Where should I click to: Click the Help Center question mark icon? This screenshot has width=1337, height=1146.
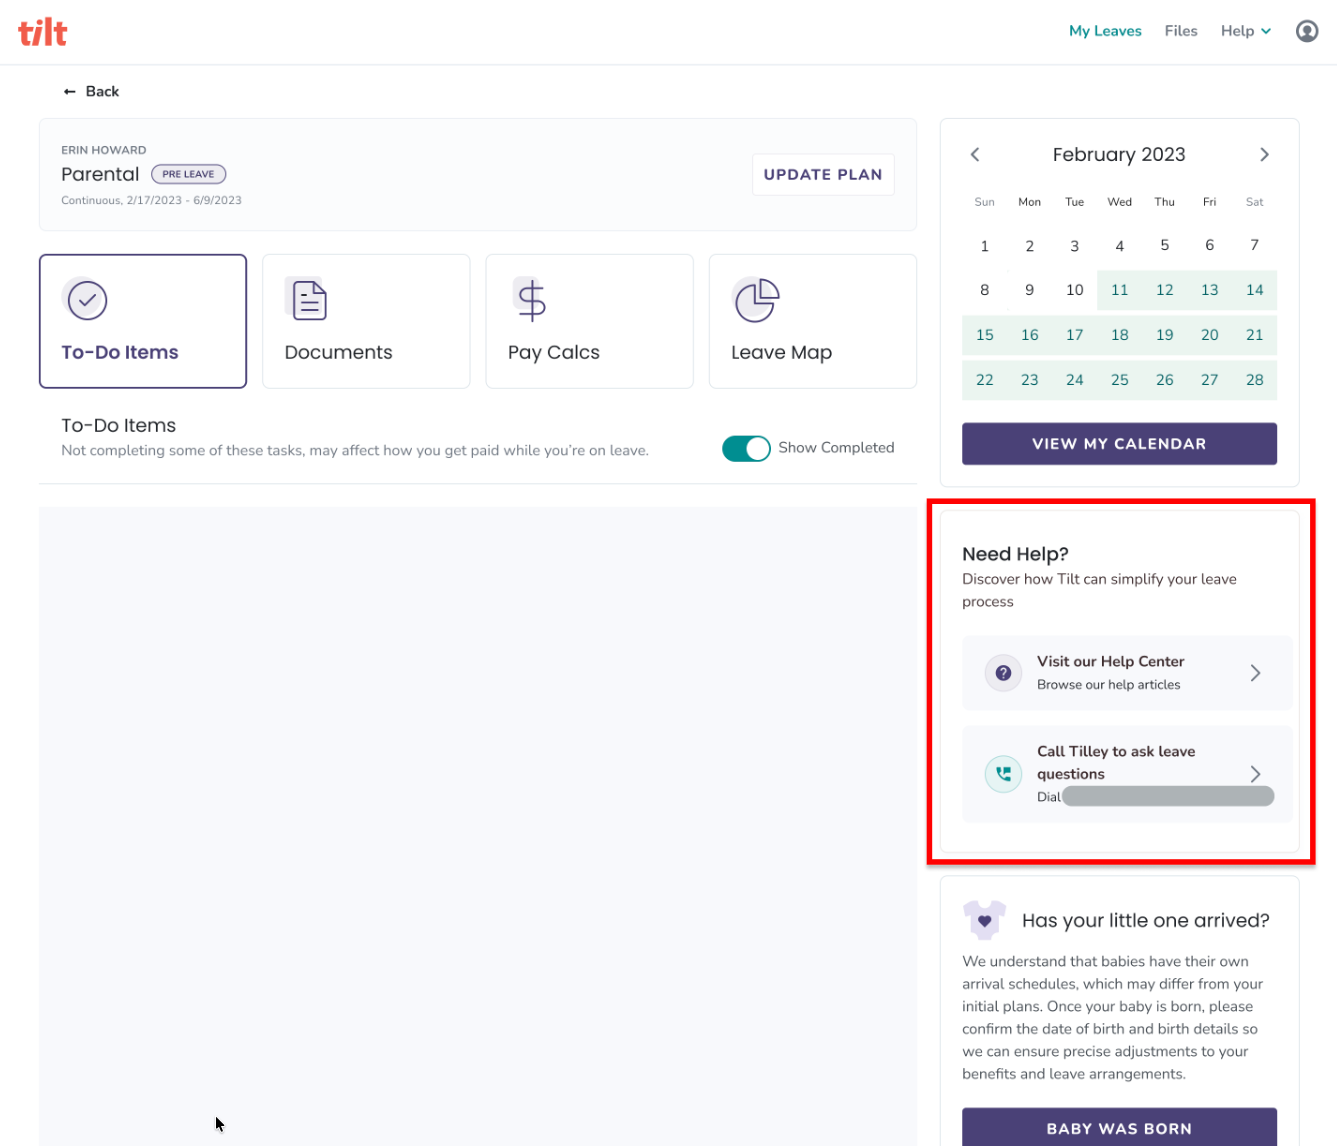tap(1003, 673)
